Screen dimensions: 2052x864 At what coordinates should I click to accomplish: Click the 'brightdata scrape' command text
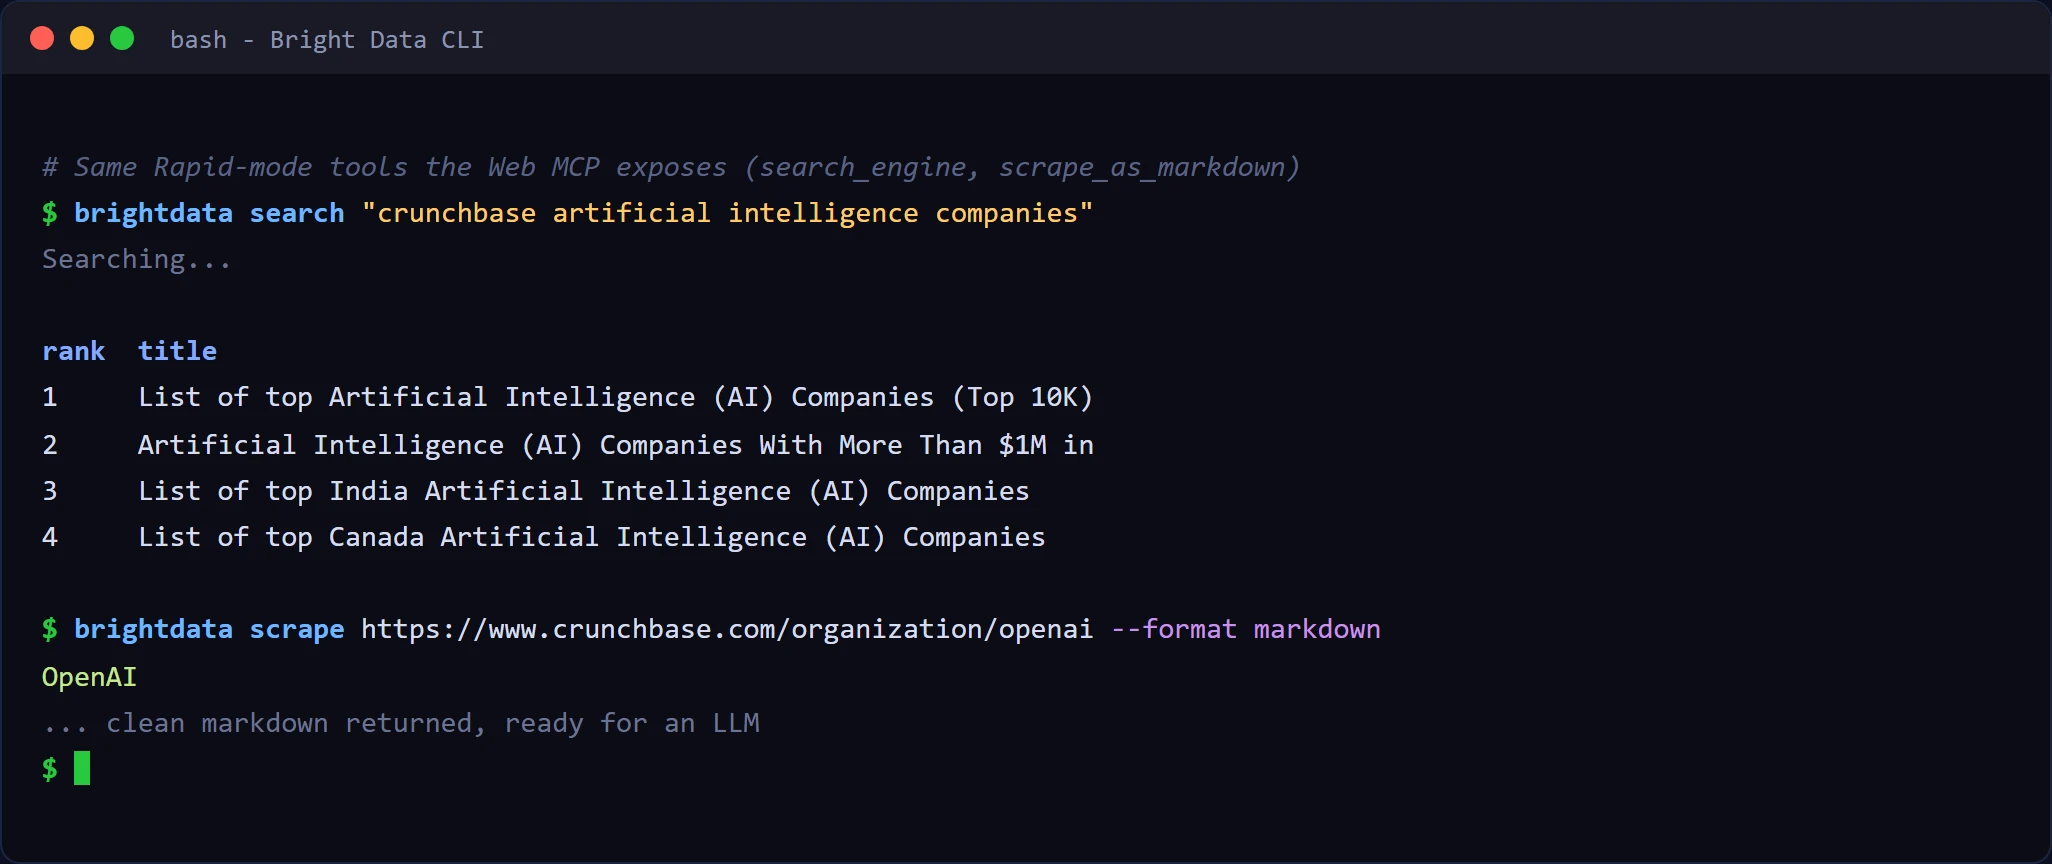tap(209, 629)
